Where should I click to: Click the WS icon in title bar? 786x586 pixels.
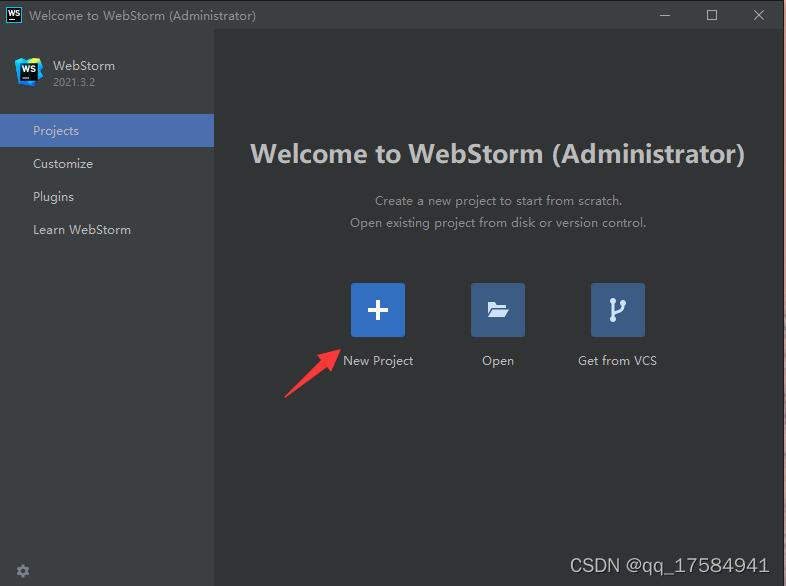(x=14, y=15)
